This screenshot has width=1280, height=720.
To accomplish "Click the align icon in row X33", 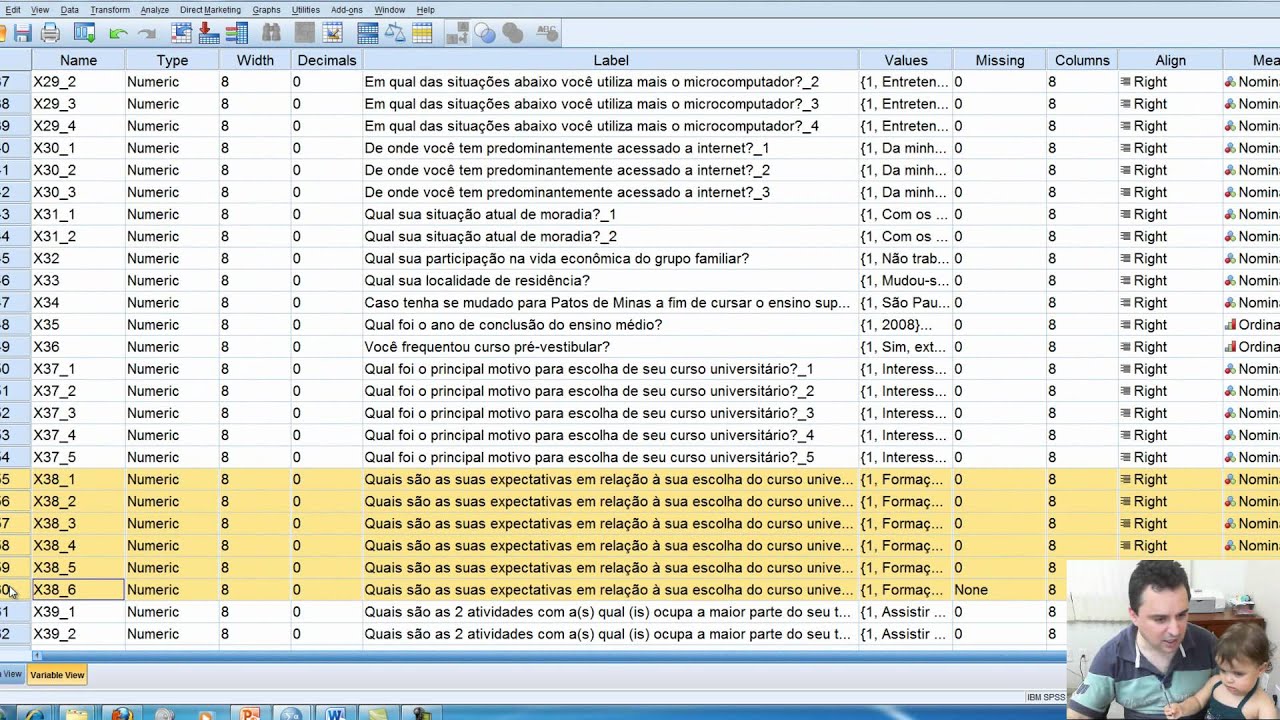I will click(x=1125, y=281).
